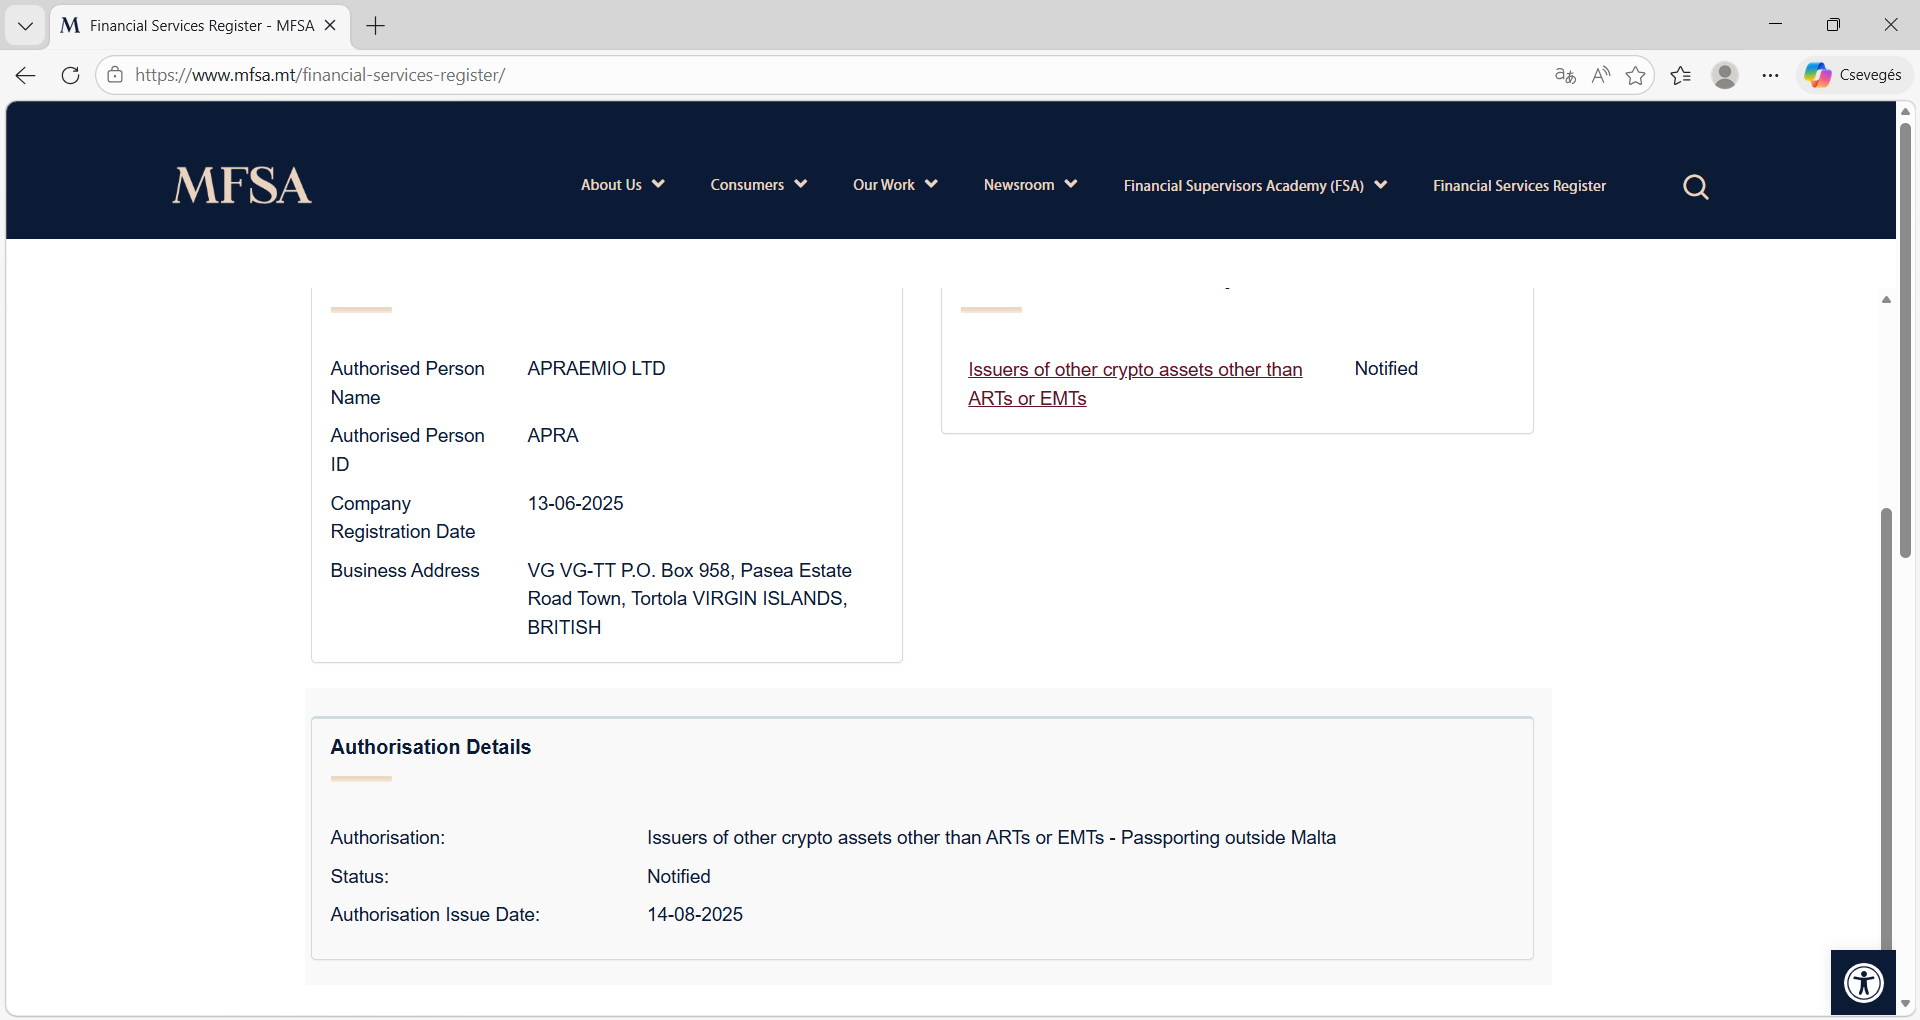The width and height of the screenshot is (1920, 1020).
Task: Click the business address text
Action: (690, 599)
